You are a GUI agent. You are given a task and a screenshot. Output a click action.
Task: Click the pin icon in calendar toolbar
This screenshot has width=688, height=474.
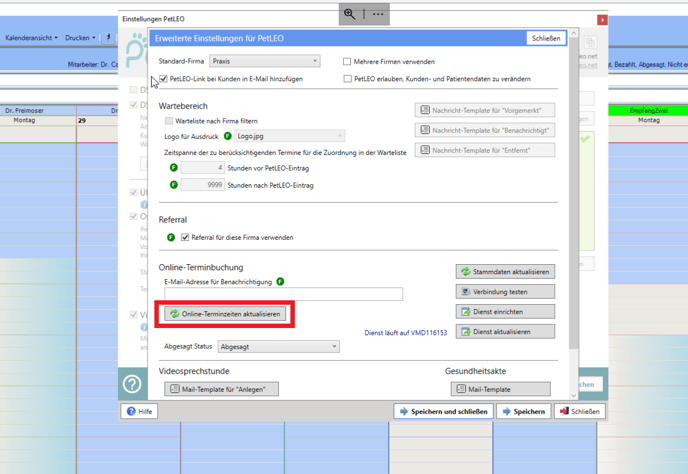108,38
